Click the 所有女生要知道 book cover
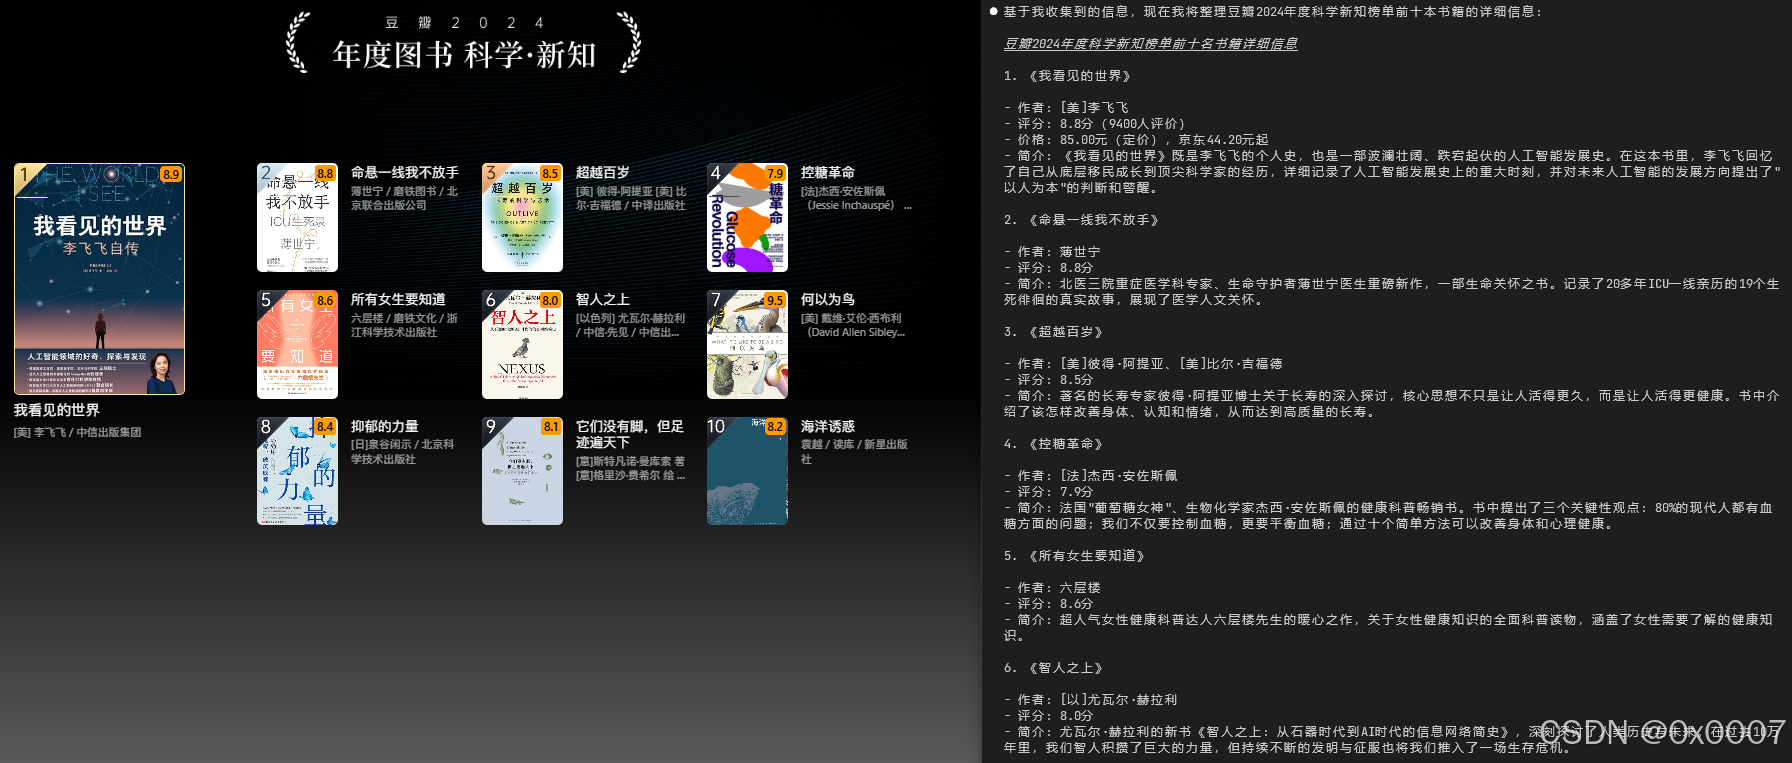 [x=297, y=345]
